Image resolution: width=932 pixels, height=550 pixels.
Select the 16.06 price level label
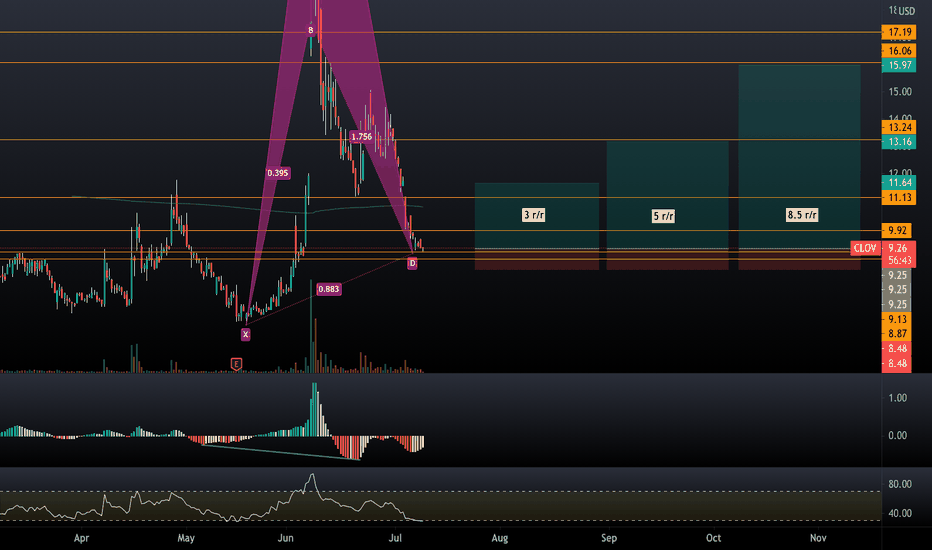[x=899, y=51]
